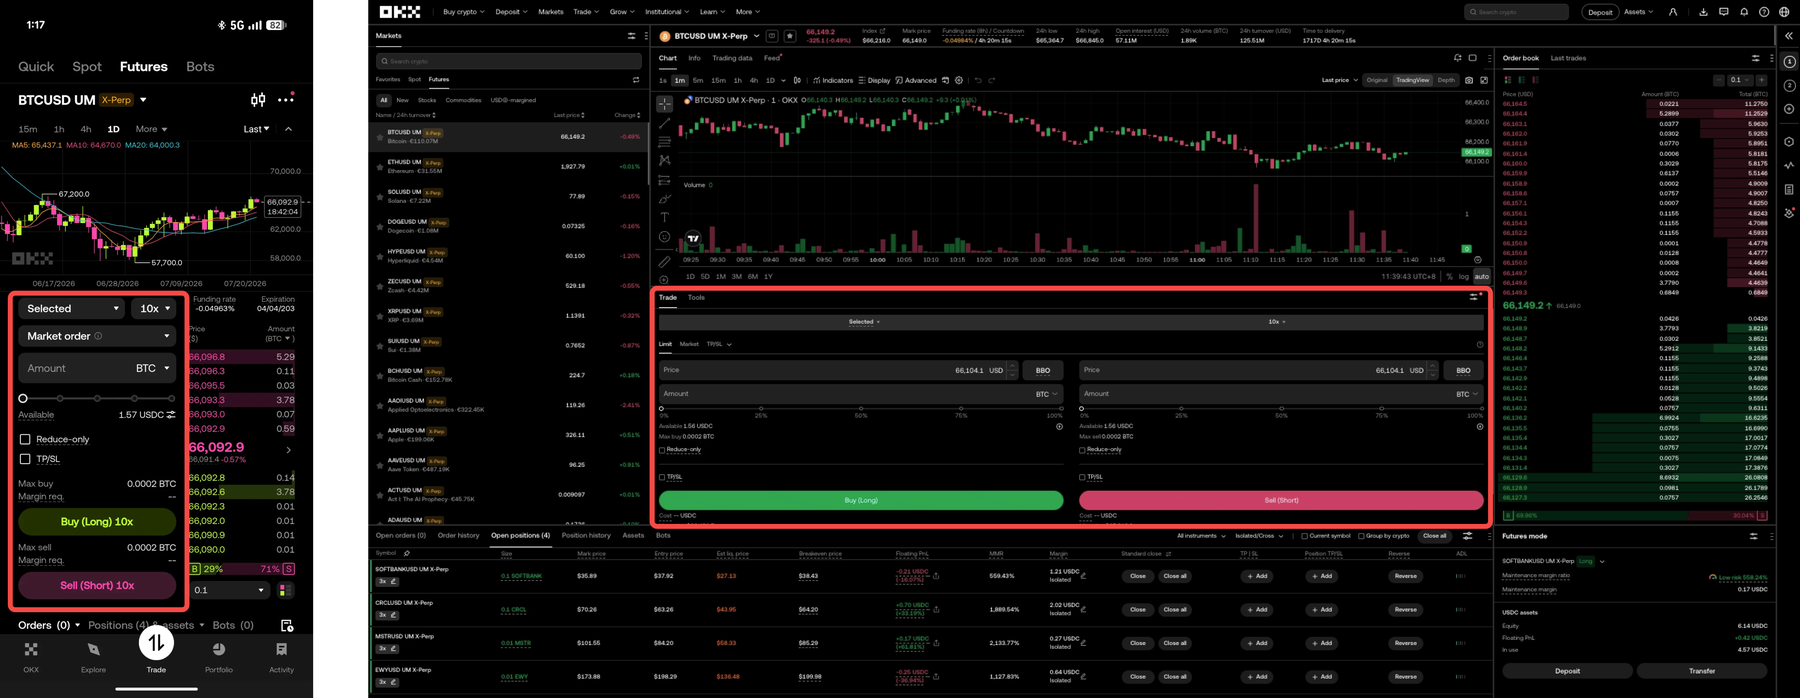Open mobile chart indicator candlestick icon
This screenshot has width=1800, height=698.
(x=258, y=99)
